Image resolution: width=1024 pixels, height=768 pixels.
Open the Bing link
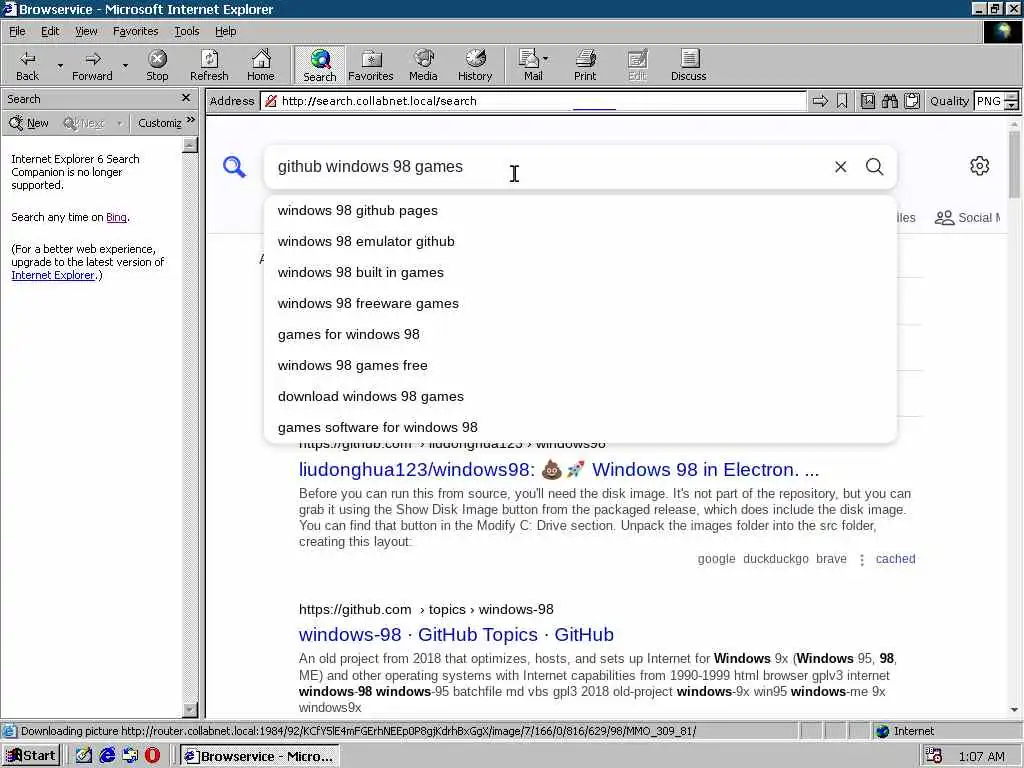116,217
